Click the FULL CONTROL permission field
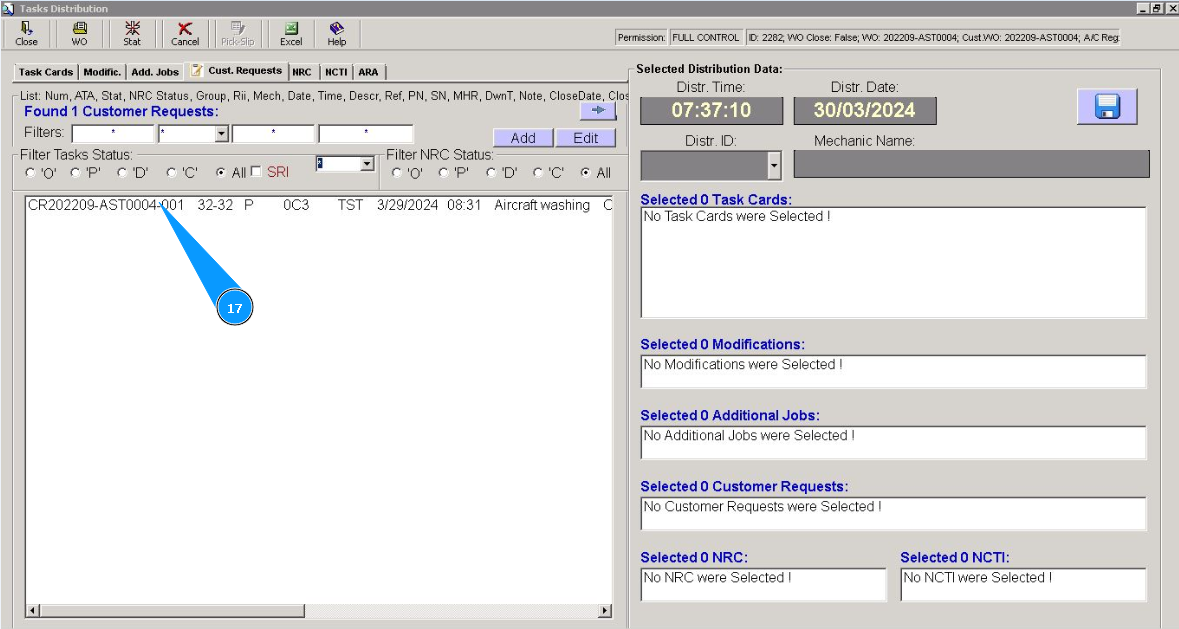1179x629 pixels. tap(705, 38)
